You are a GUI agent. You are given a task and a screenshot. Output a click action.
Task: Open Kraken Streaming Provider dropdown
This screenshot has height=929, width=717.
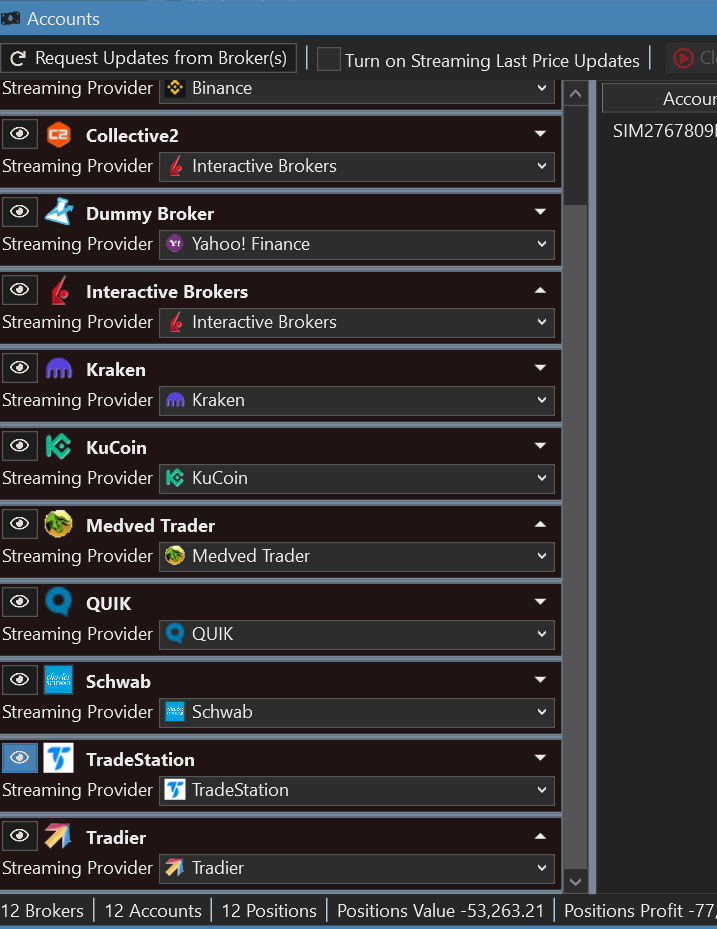pos(357,400)
